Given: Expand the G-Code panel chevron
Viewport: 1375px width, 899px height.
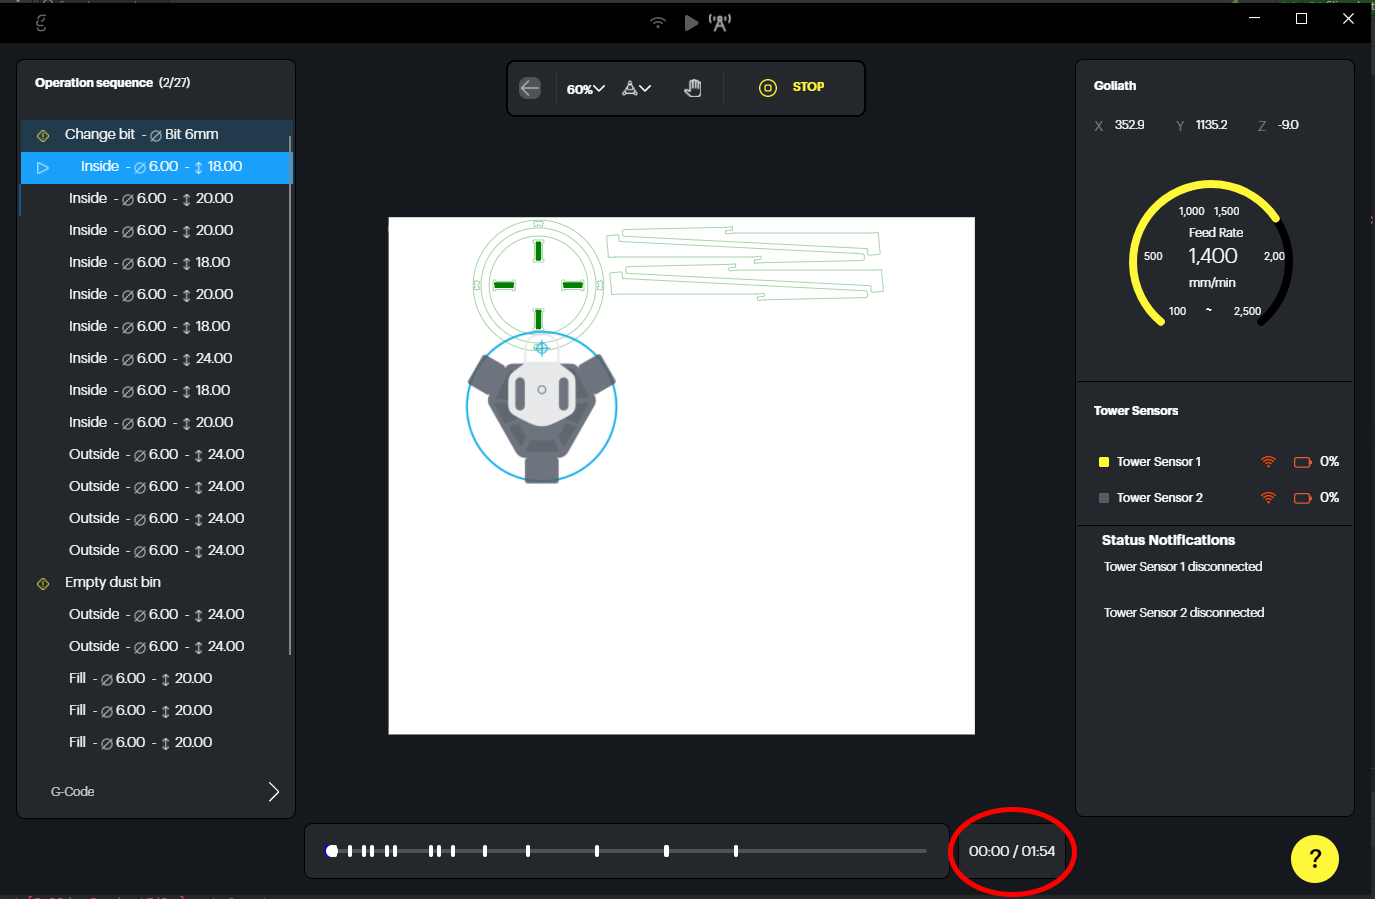Looking at the screenshot, I should [x=273, y=792].
